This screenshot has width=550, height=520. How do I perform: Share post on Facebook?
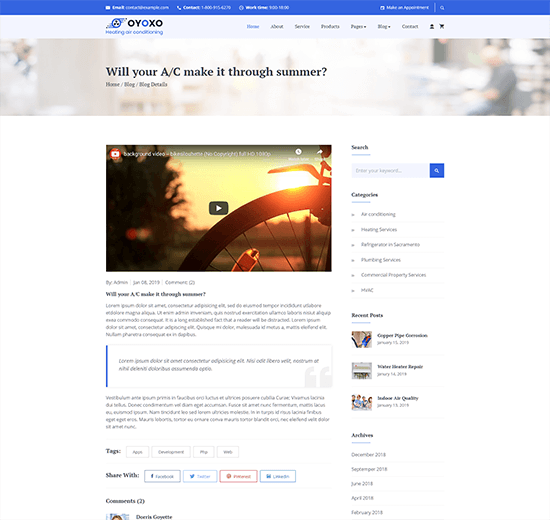[x=162, y=476]
